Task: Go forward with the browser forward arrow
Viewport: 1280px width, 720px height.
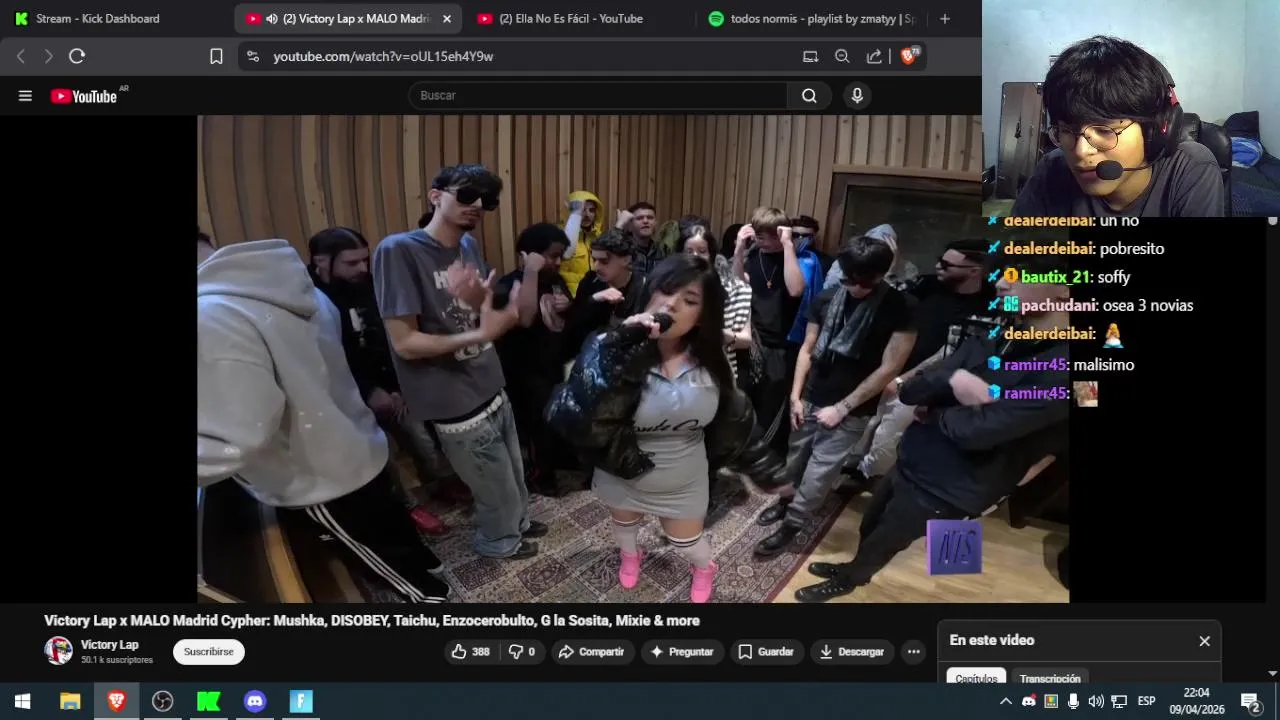Action: point(48,57)
